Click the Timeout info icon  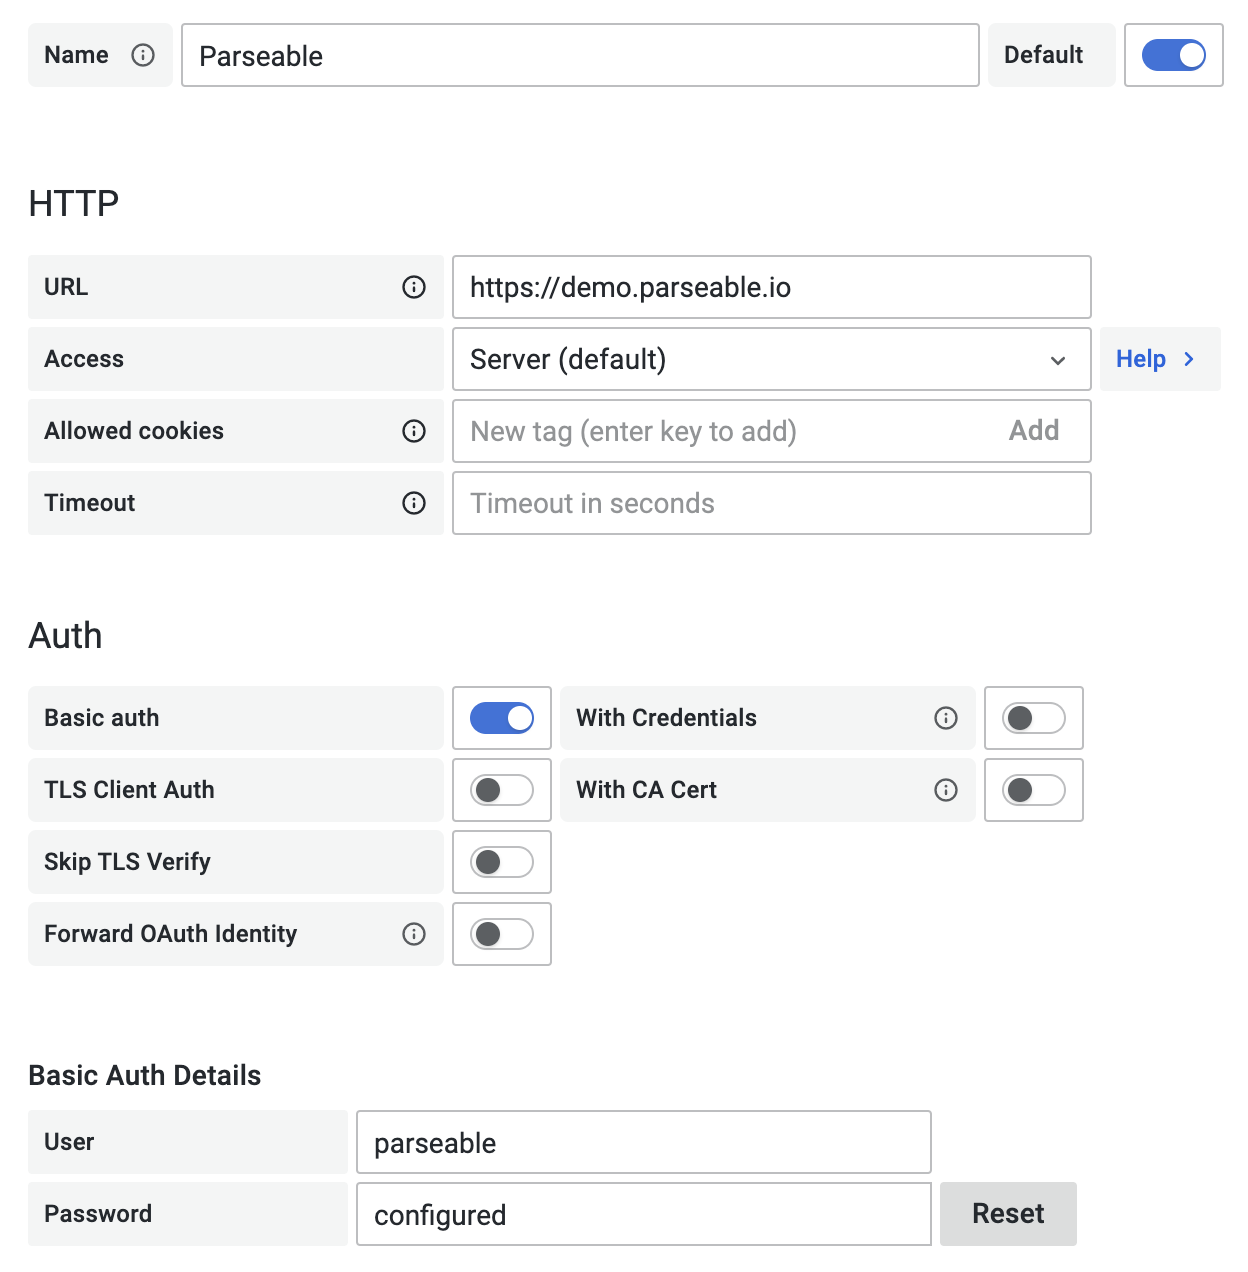(x=414, y=503)
